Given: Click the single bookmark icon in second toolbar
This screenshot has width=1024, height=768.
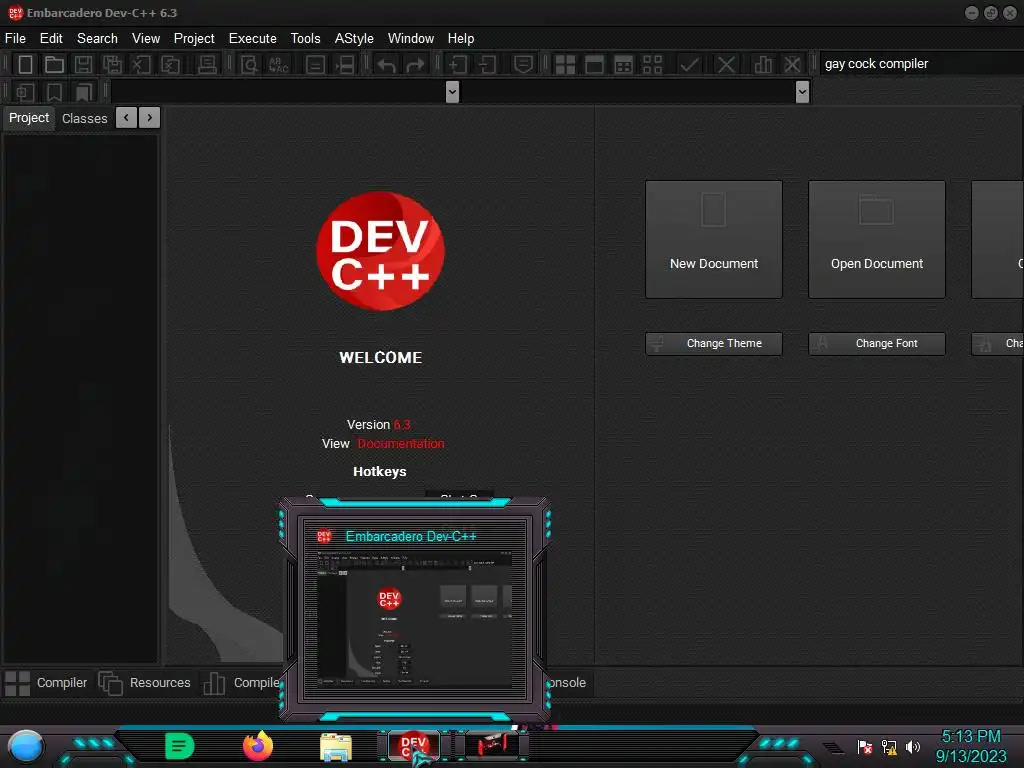Looking at the screenshot, I should point(54,92).
